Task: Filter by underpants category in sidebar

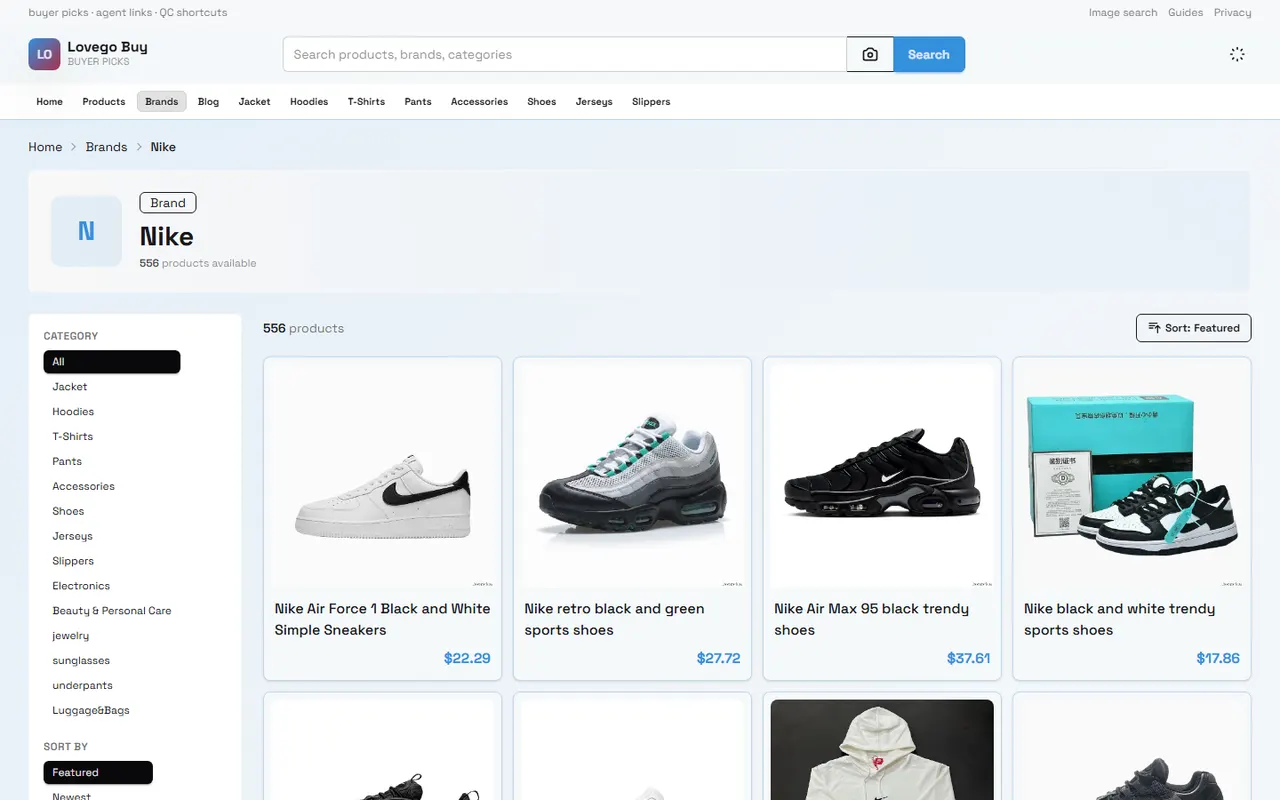Action: (x=82, y=685)
